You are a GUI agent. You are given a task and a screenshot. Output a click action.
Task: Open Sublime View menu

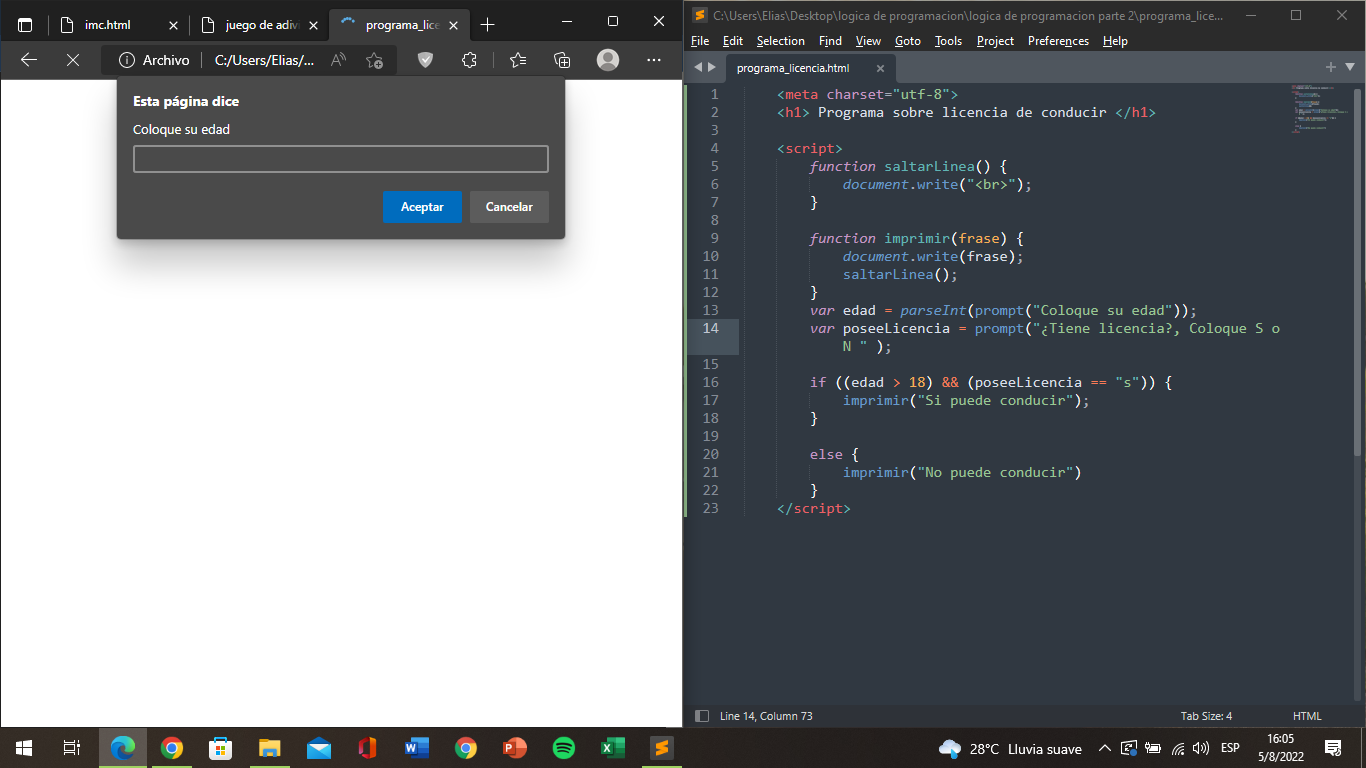[868, 41]
